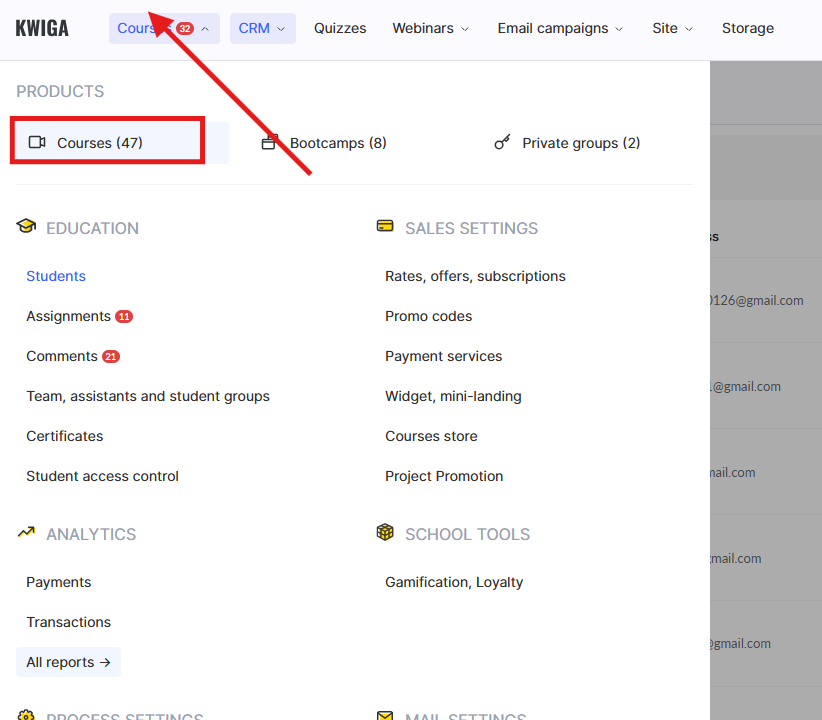Viewport: 822px width, 720px height.
Task: Open Gamification, Loyalty under School Tools
Action: (454, 582)
